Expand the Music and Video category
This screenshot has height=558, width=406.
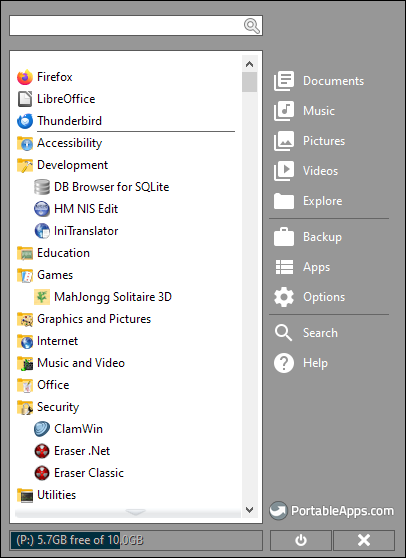point(25,363)
